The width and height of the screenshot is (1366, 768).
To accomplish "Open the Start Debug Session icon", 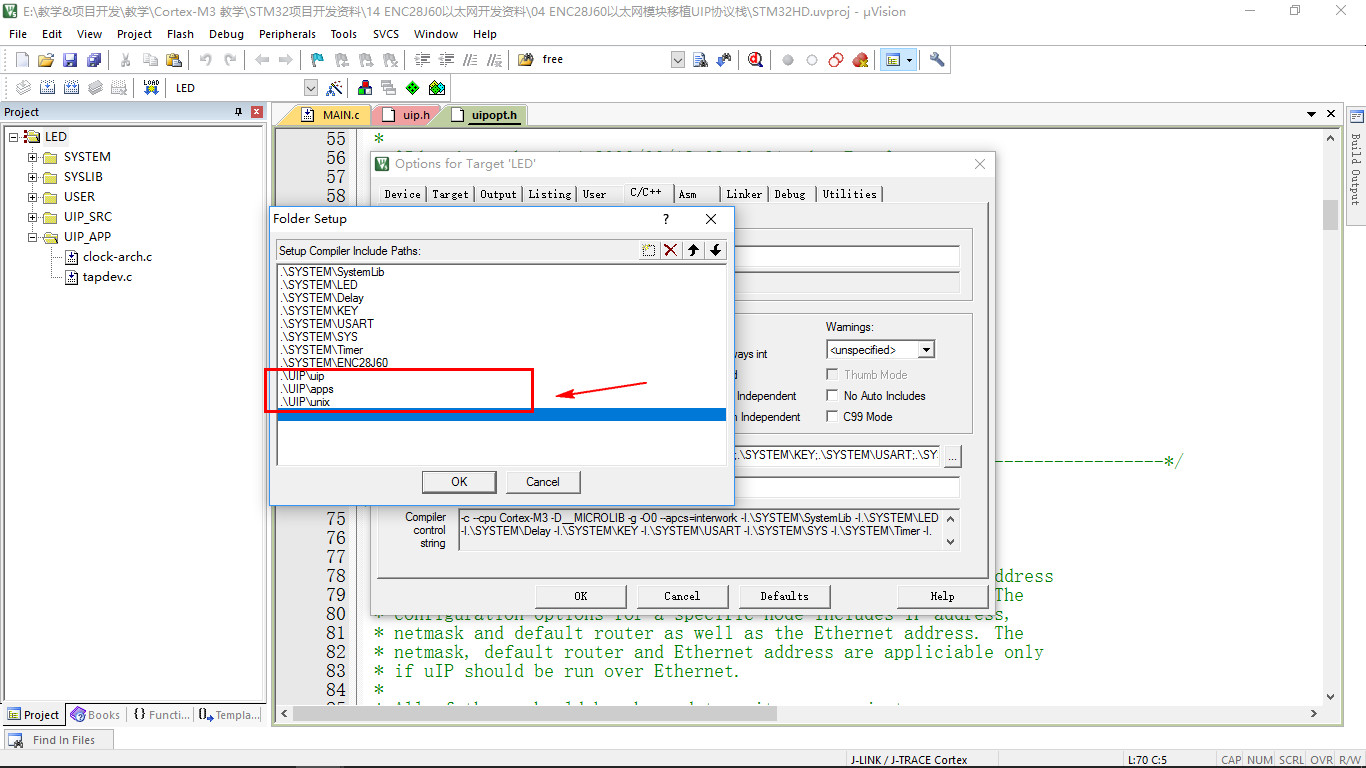I will pos(755,60).
